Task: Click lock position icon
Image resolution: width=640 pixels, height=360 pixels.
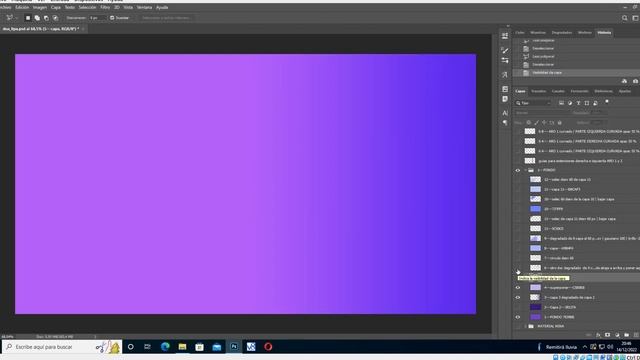Action: pos(544,122)
